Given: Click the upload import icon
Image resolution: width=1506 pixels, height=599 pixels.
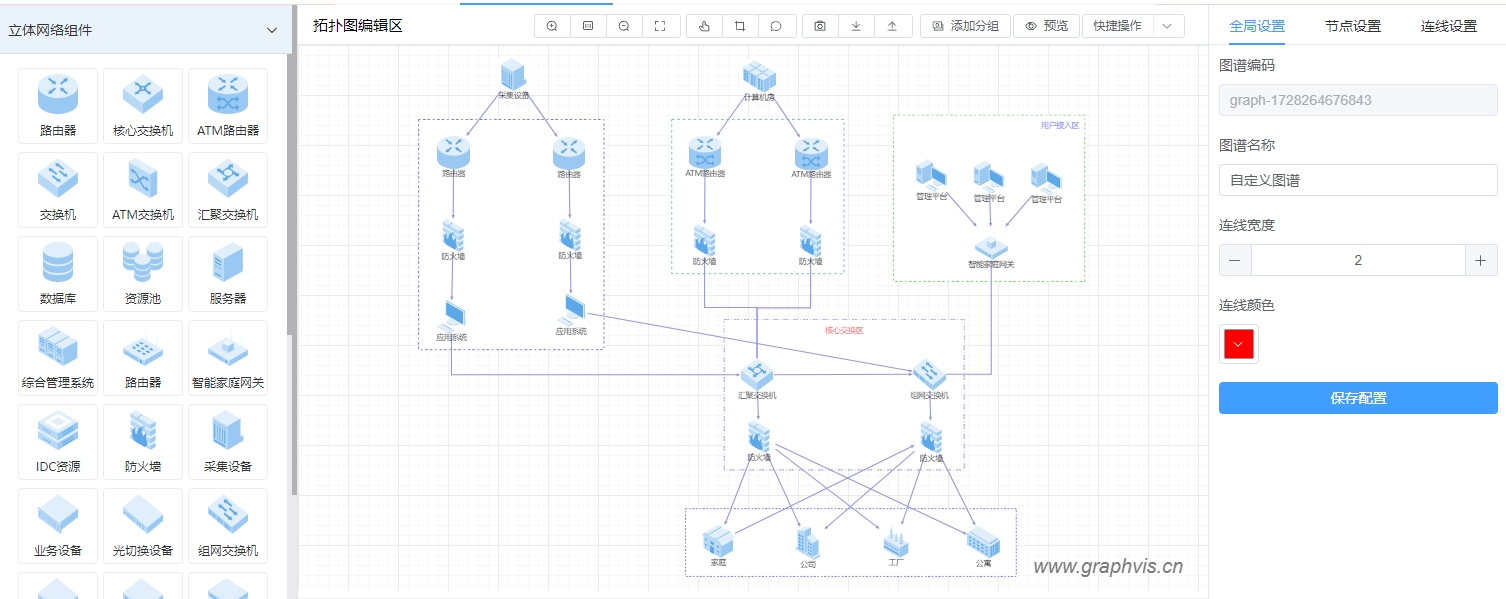Looking at the screenshot, I should coord(892,26).
